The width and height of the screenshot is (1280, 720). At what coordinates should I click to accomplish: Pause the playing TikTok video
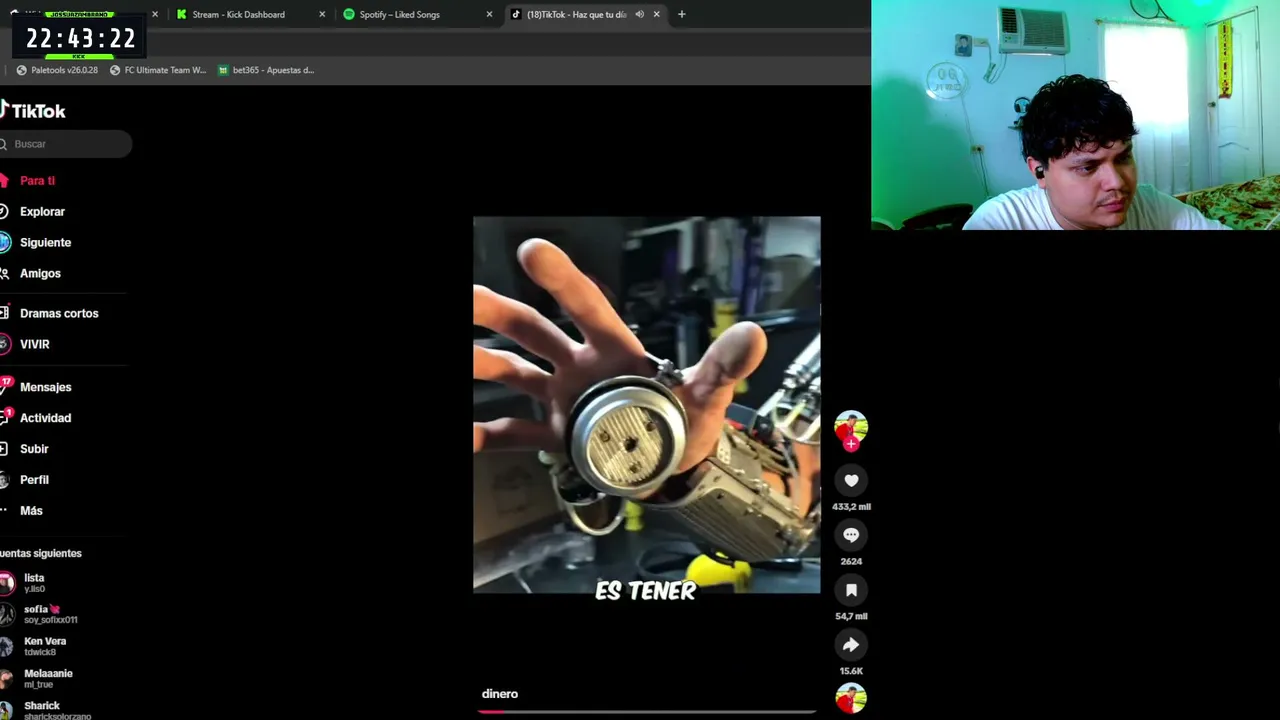pos(646,405)
